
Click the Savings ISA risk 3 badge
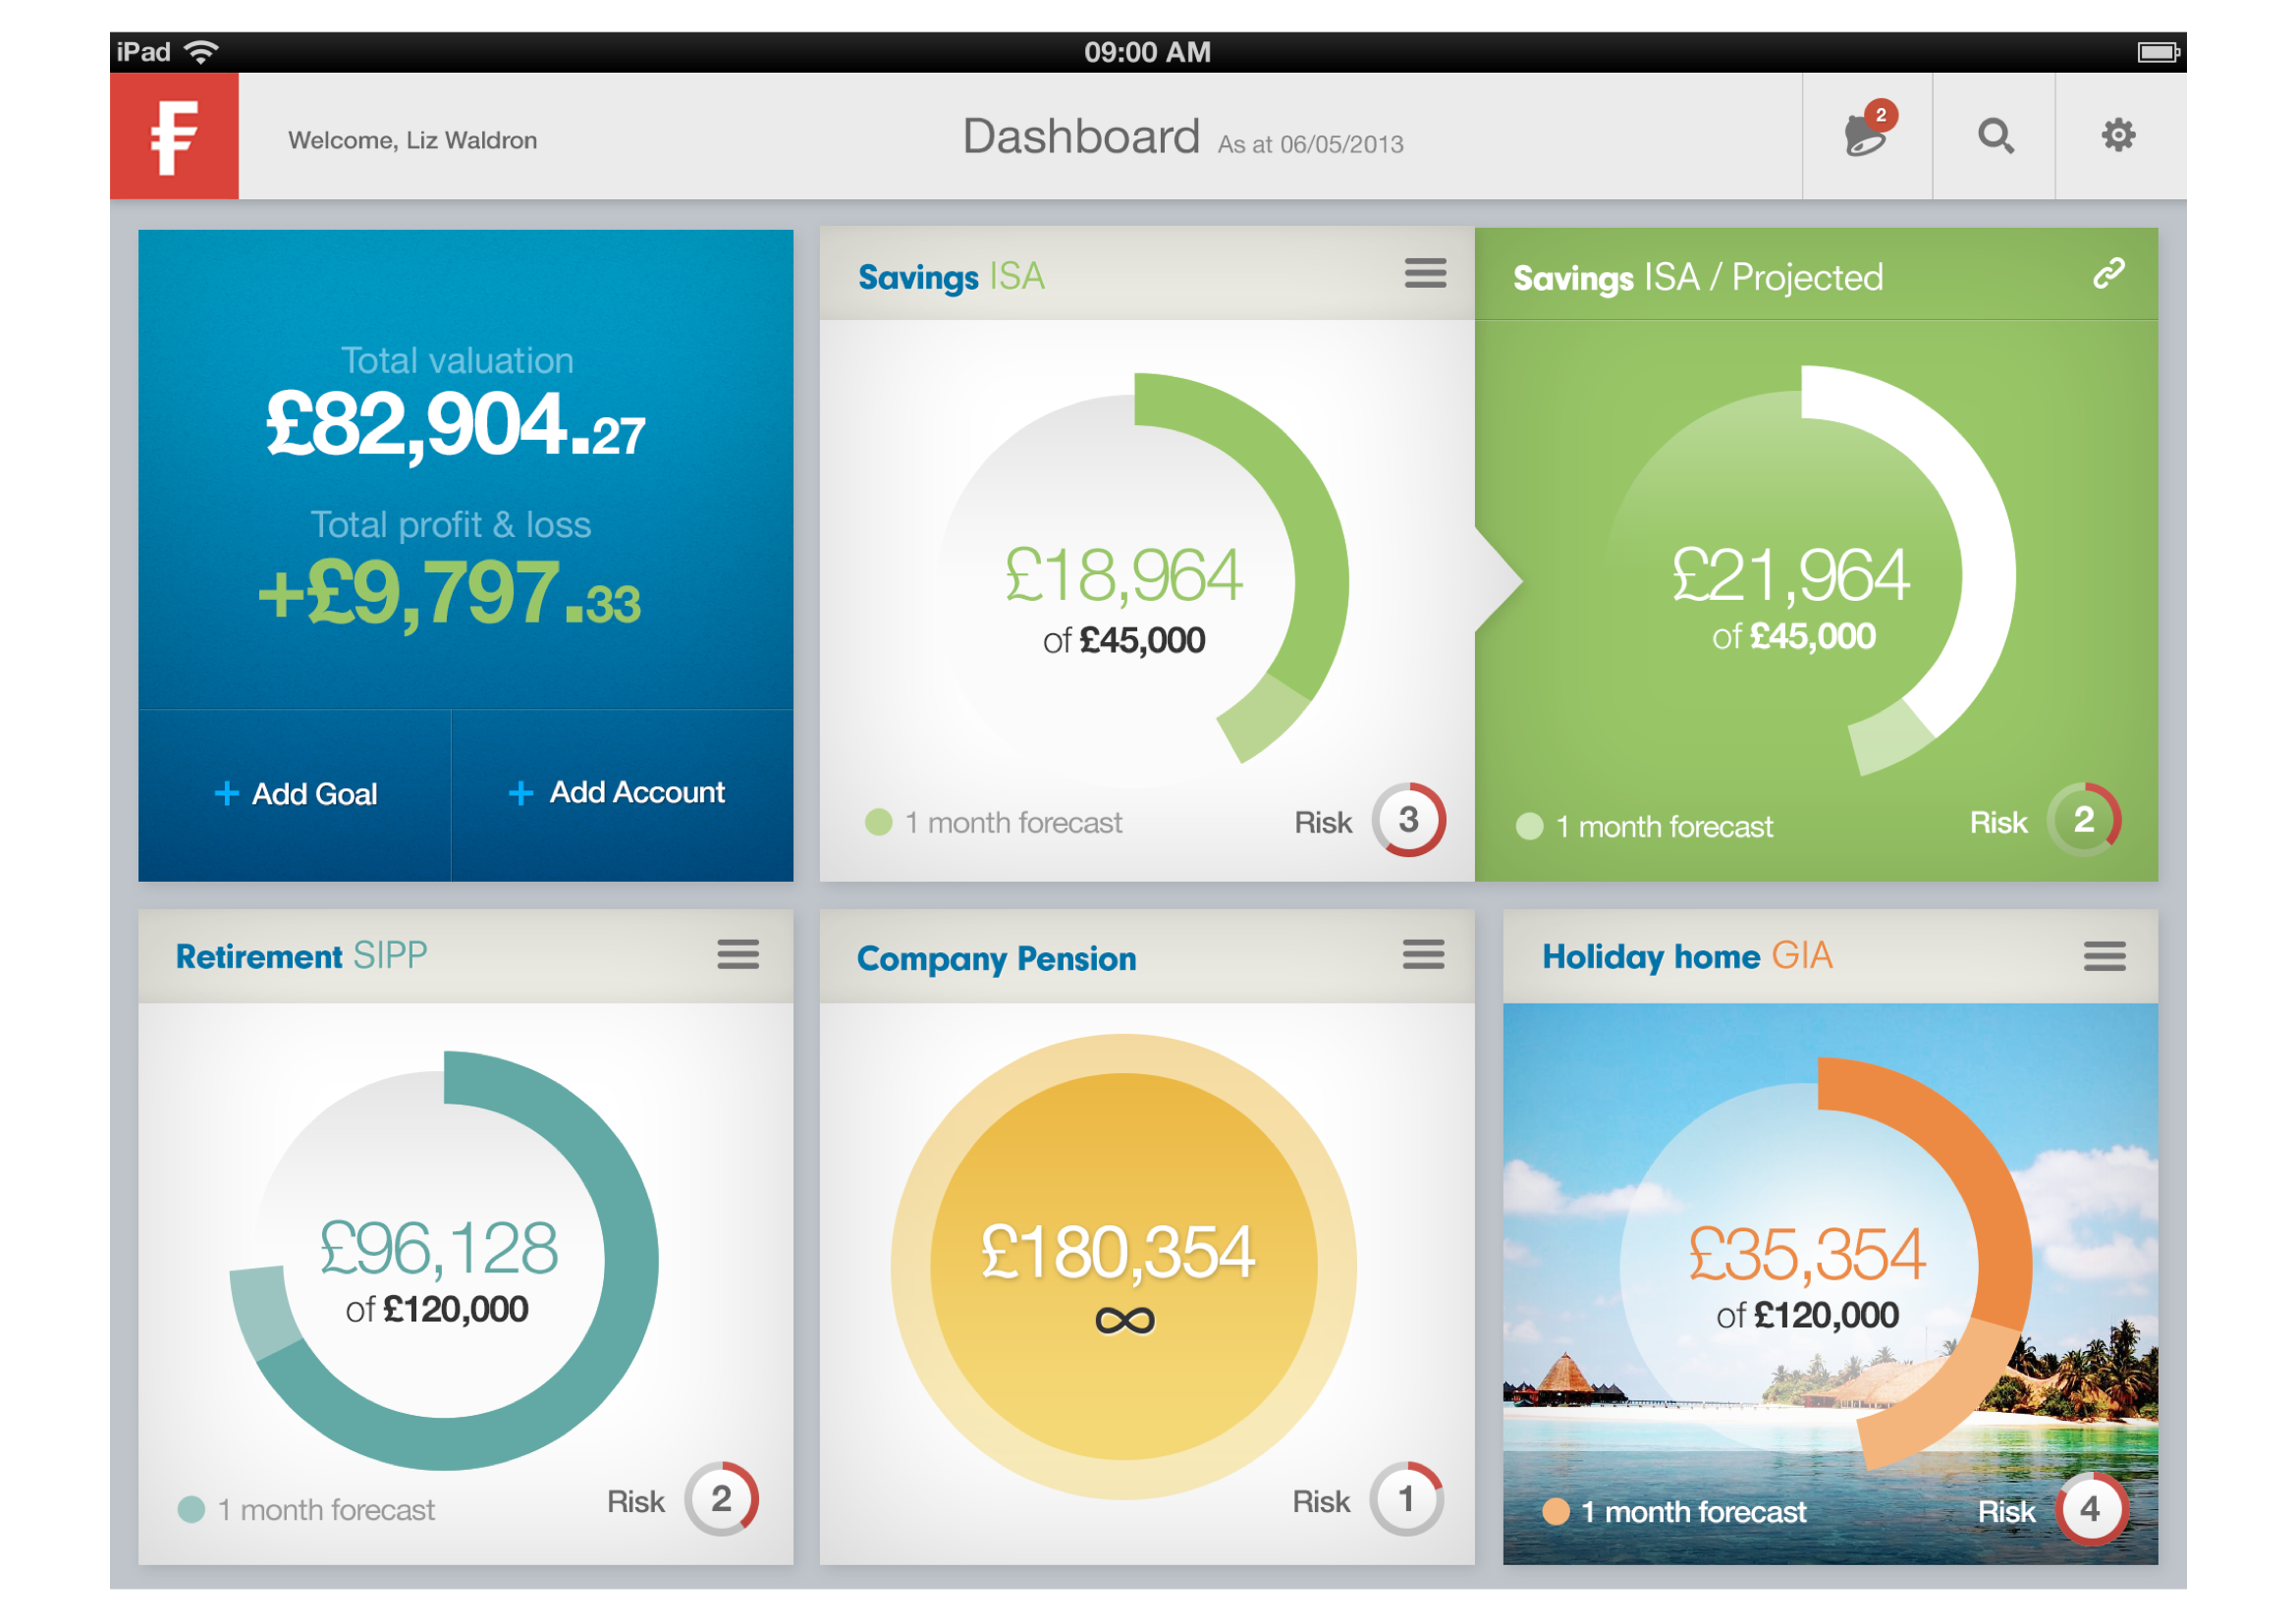point(1408,820)
